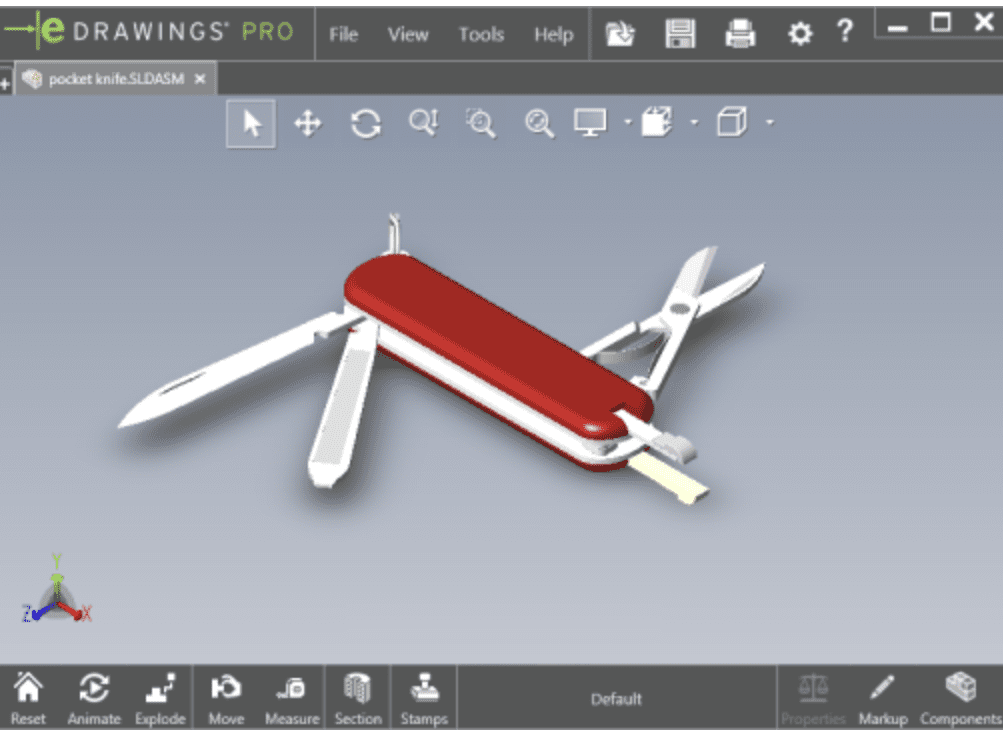Open the Measure tool
1003x731 pixels.
pyautogui.click(x=291, y=697)
